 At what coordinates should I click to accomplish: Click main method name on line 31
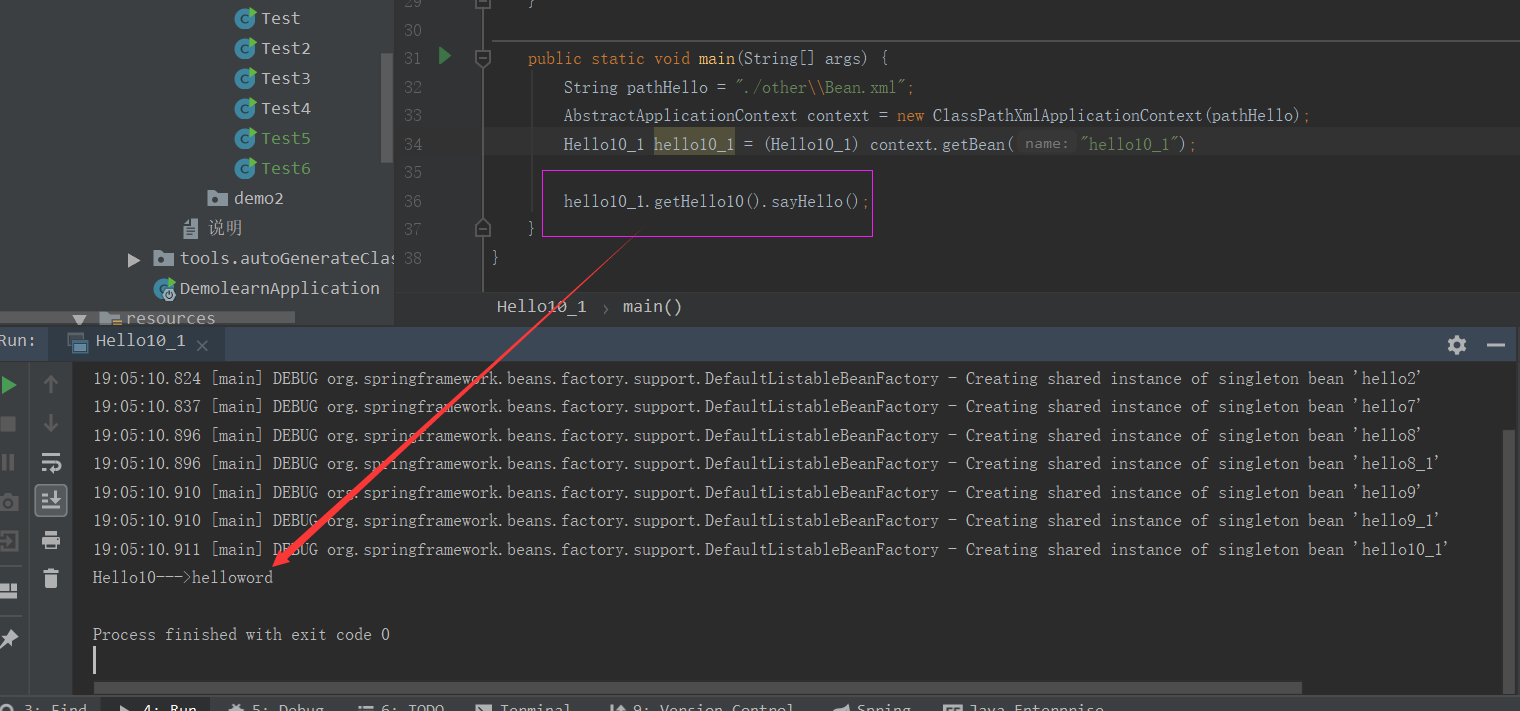717,59
